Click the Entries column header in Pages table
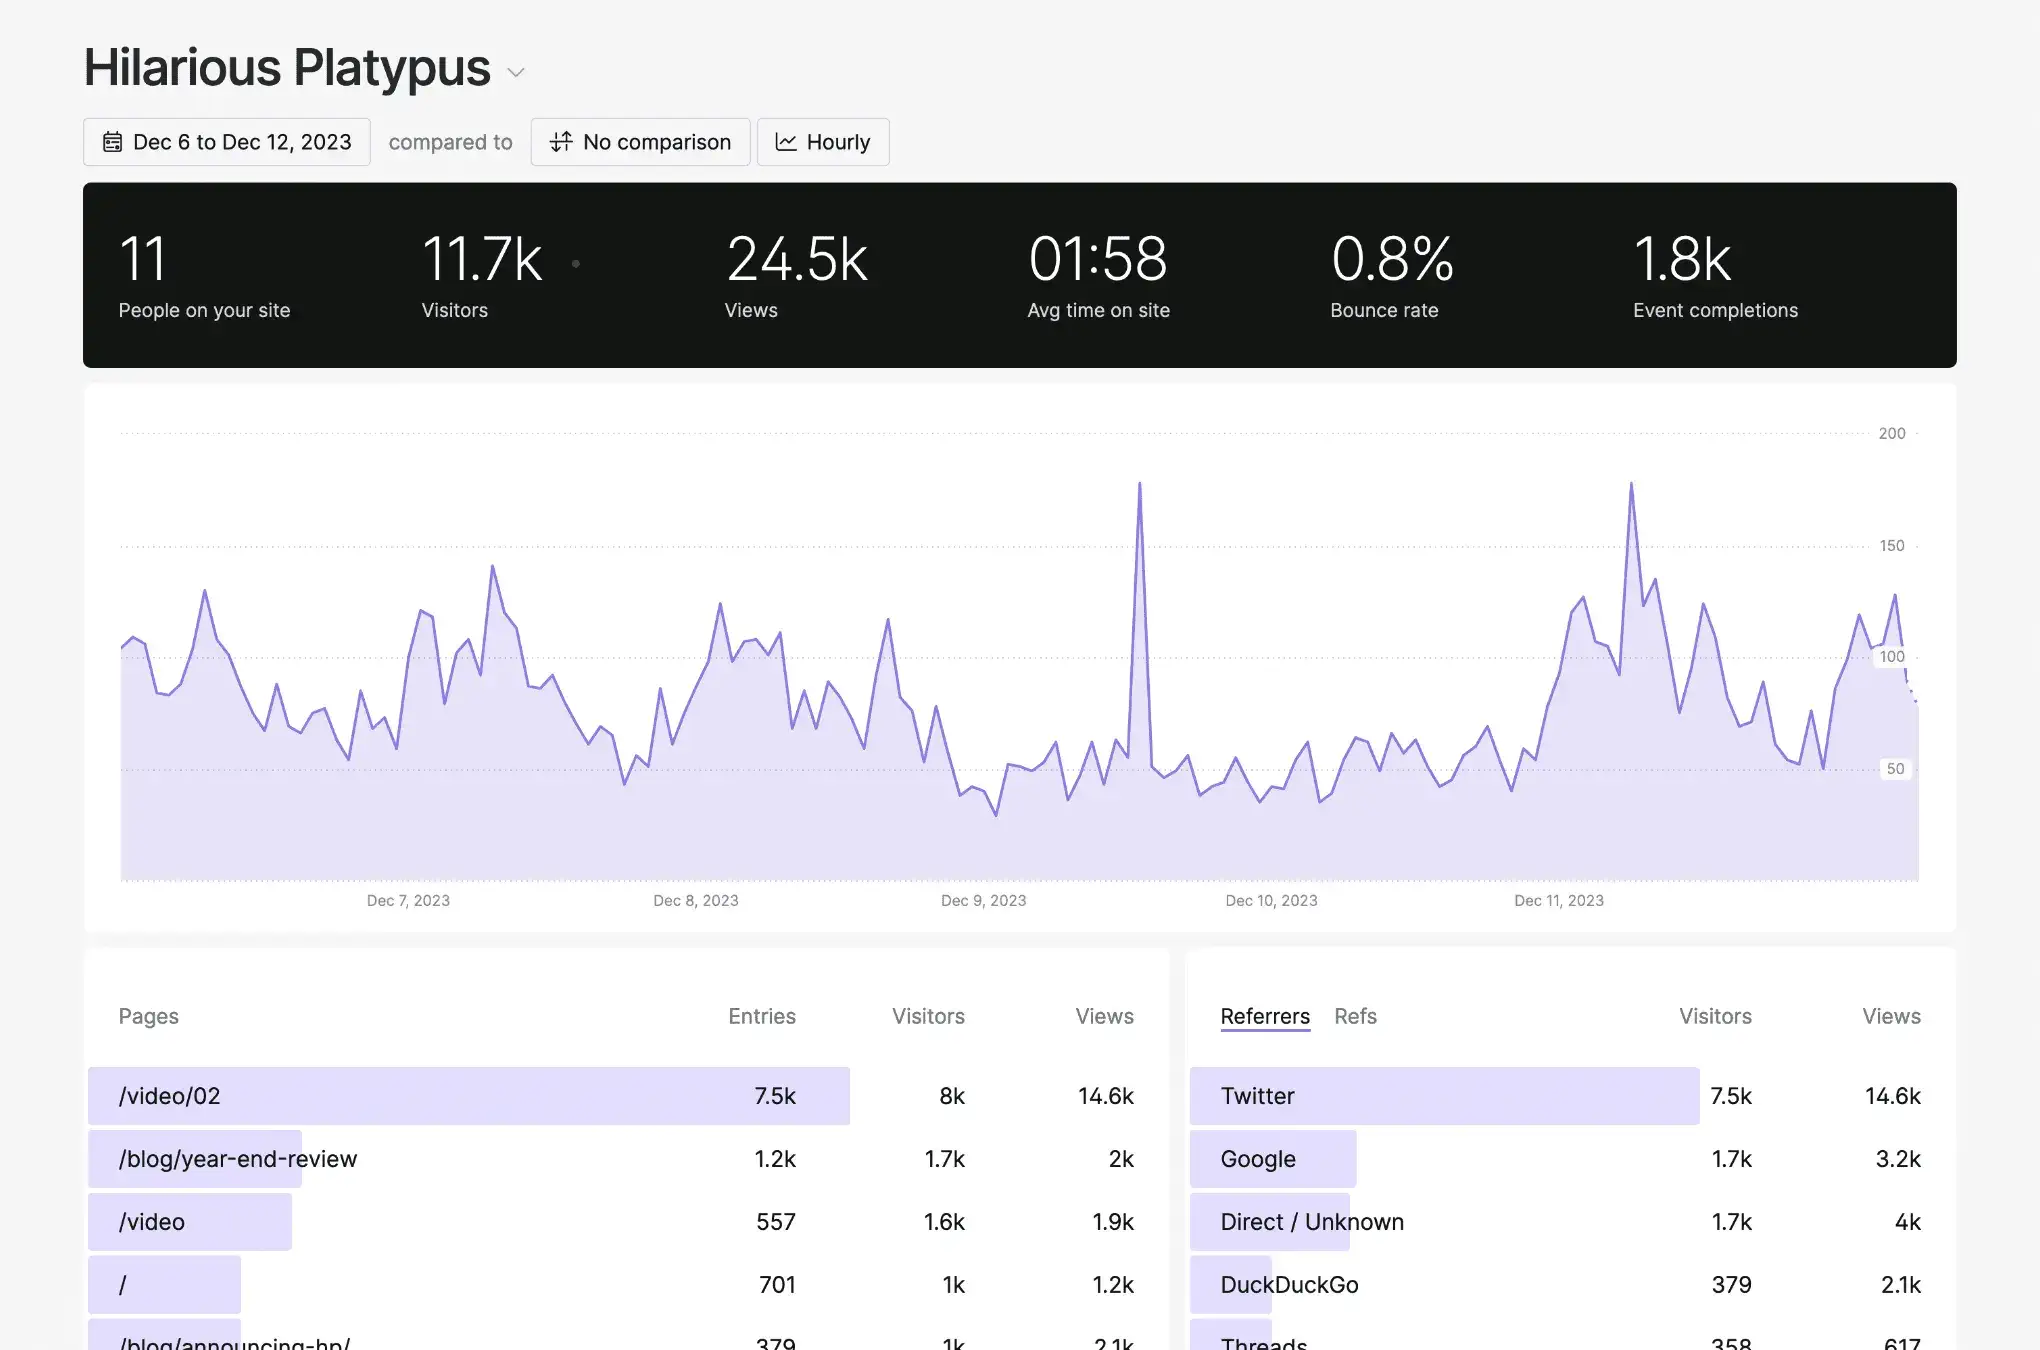 coord(761,1016)
